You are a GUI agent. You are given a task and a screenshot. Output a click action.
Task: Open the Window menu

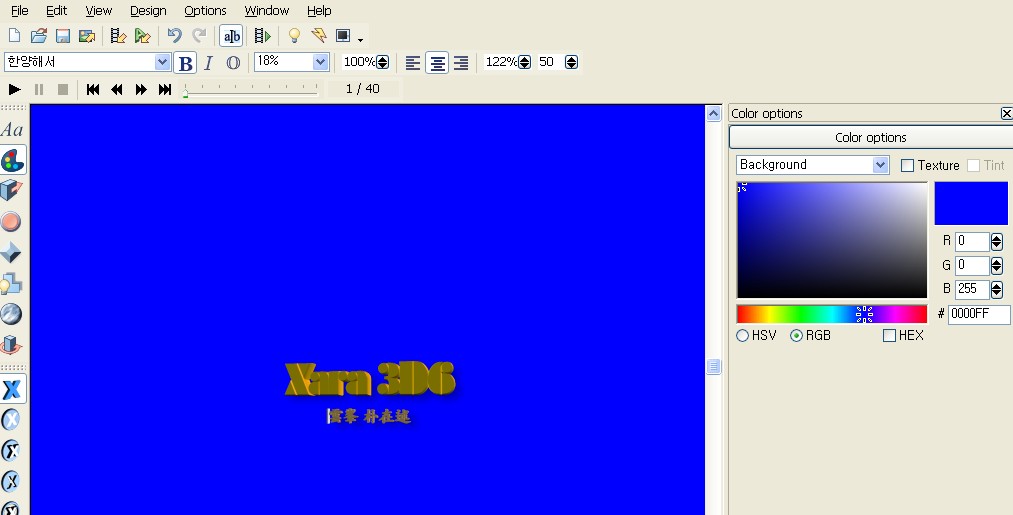tap(266, 11)
